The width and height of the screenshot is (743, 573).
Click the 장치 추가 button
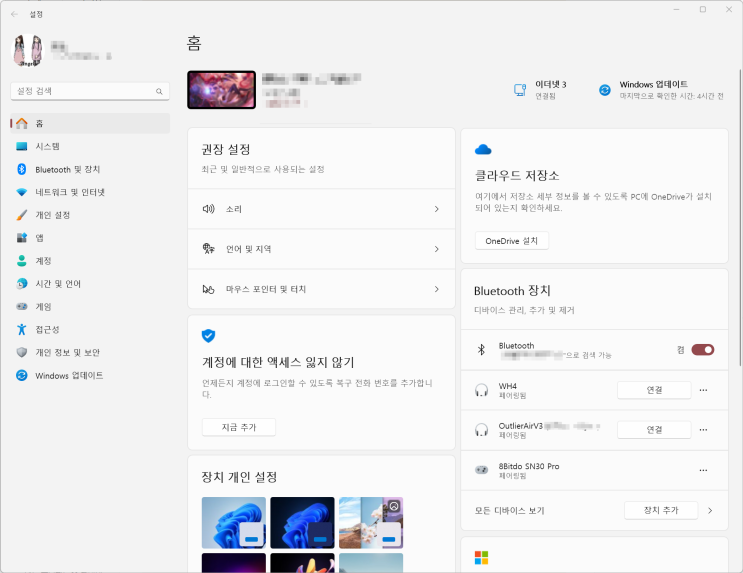click(x=661, y=510)
